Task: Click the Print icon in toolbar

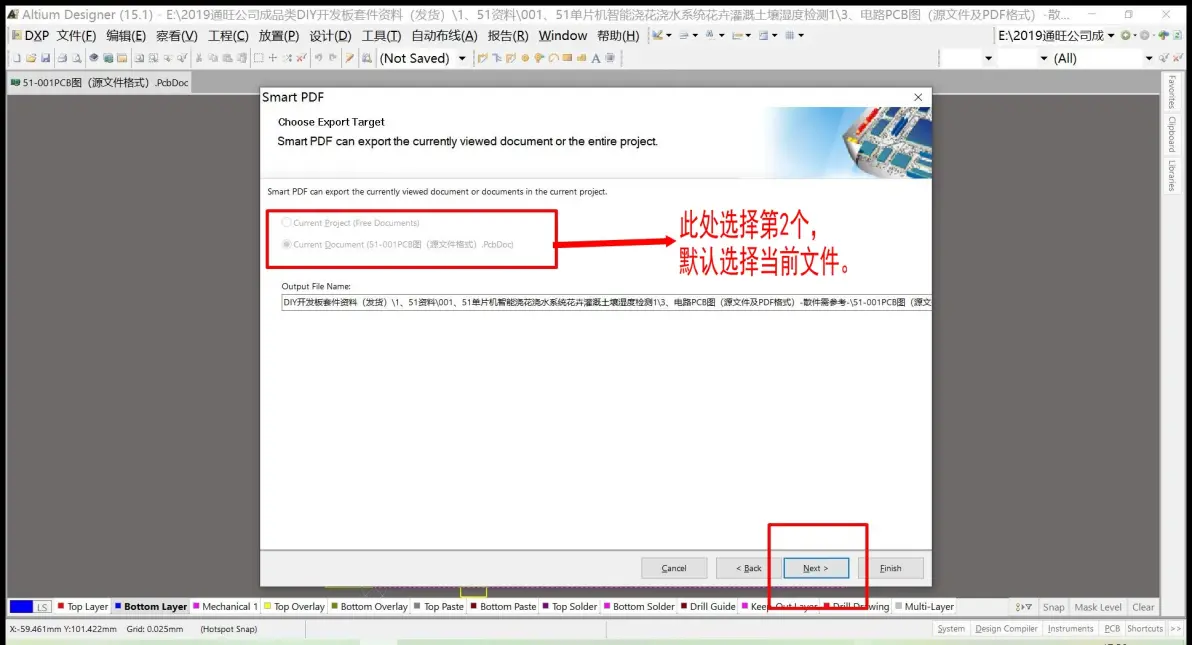Action: point(62,58)
